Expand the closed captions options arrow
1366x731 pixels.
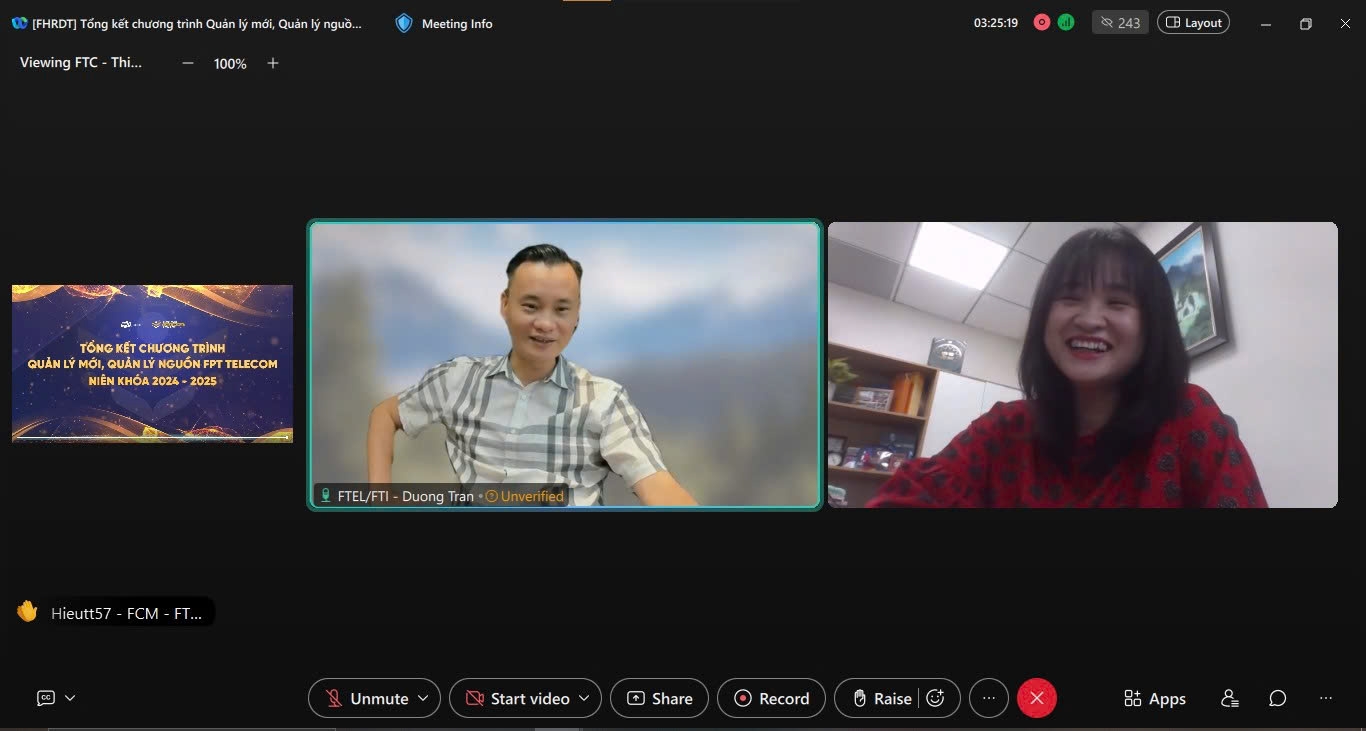click(70, 698)
